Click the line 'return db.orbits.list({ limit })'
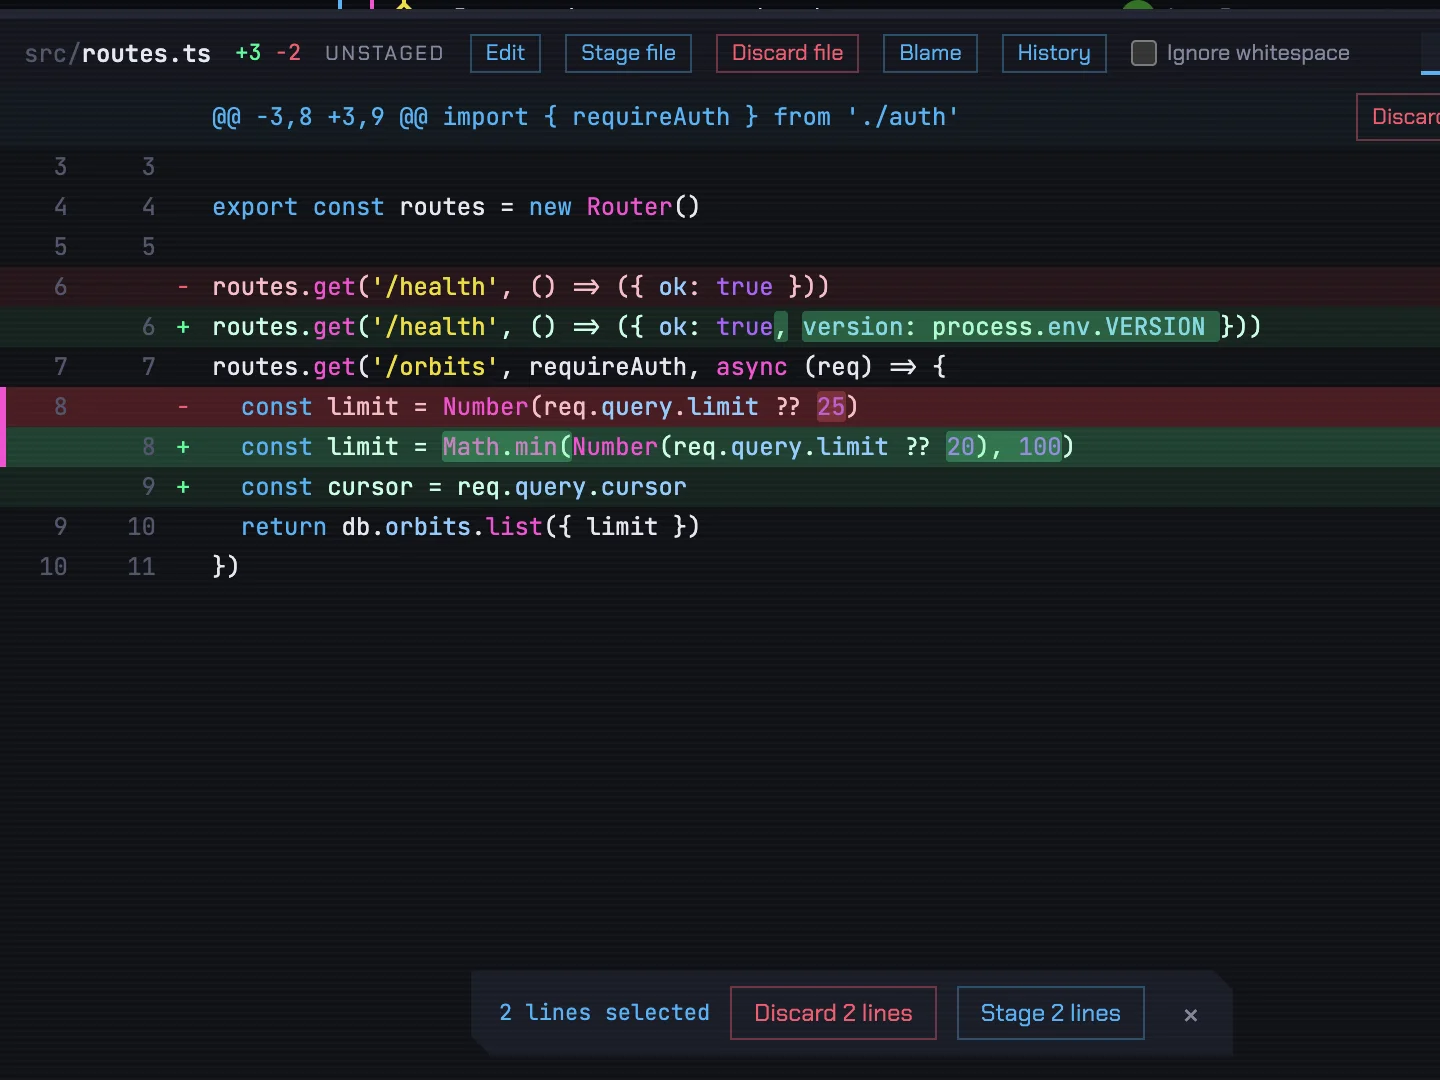The width and height of the screenshot is (1440, 1080). (720, 527)
